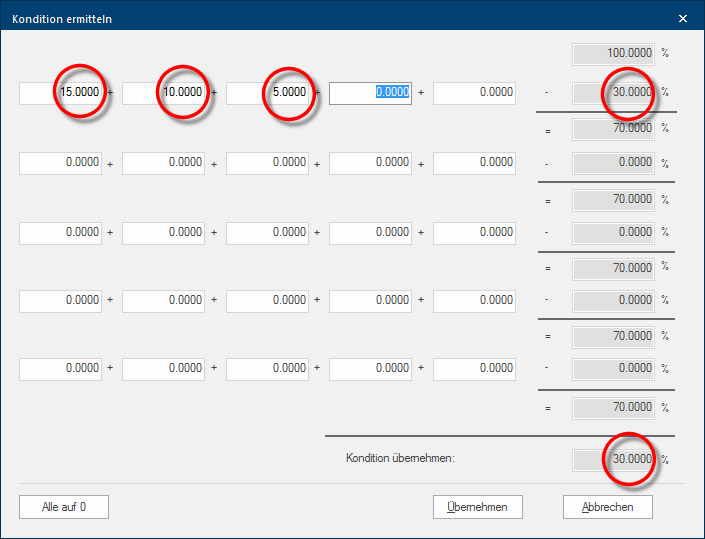Click the last 70.0000 result above Kondition line
Screen dimensions: 705x539
(613, 408)
